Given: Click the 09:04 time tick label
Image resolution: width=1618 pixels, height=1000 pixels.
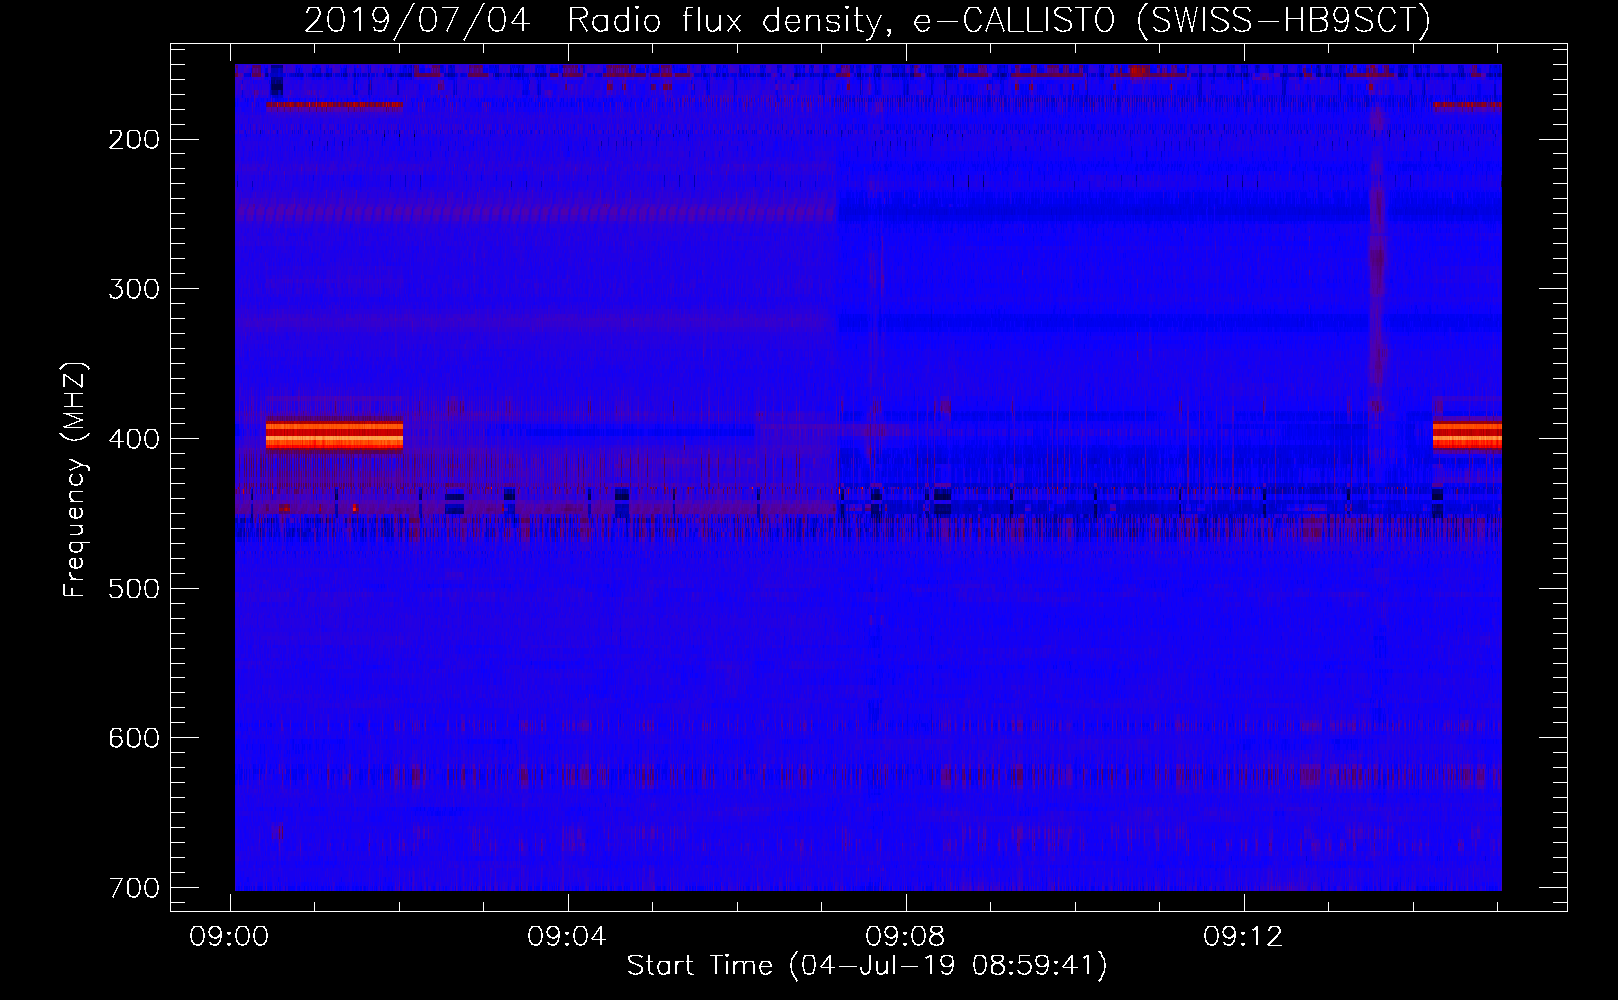Looking at the screenshot, I should point(567,936).
